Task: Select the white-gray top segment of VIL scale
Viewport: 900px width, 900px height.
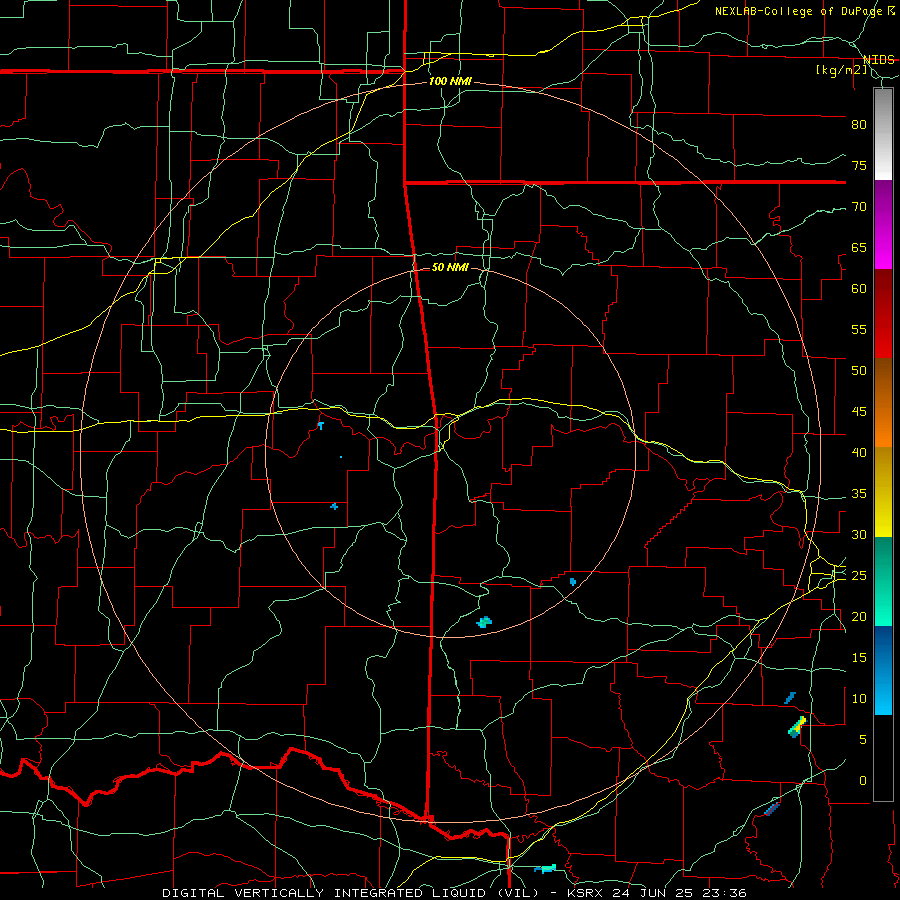Action: point(883,134)
